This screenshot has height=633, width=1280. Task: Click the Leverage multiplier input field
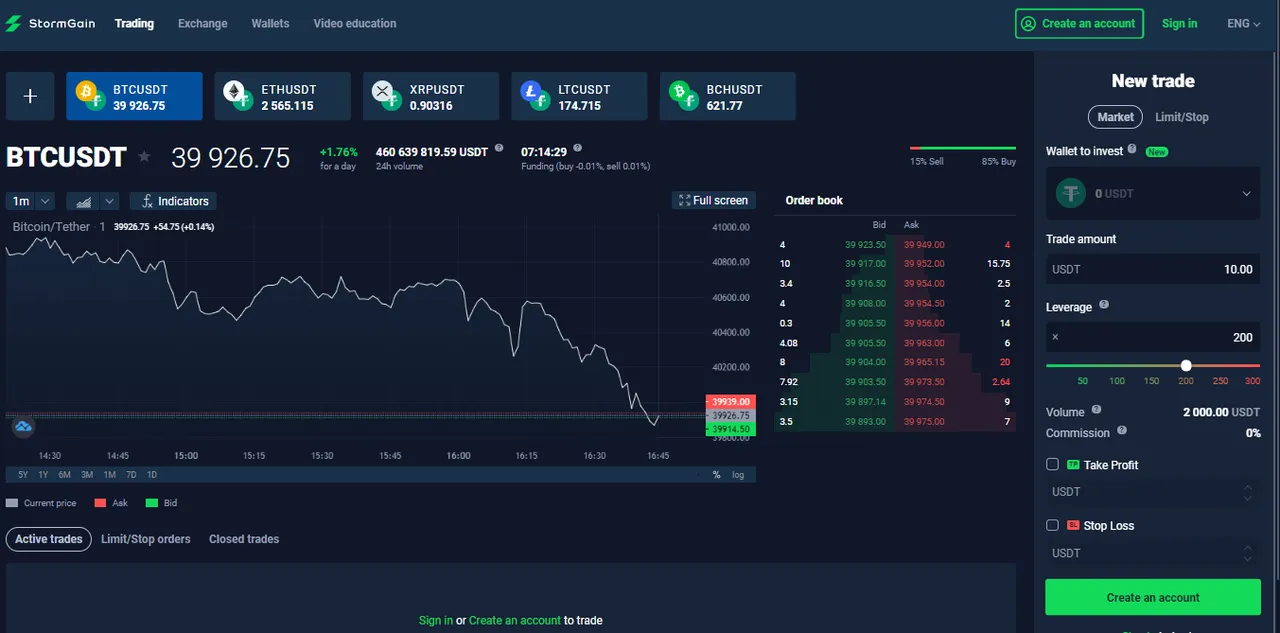pos(1153,337)
